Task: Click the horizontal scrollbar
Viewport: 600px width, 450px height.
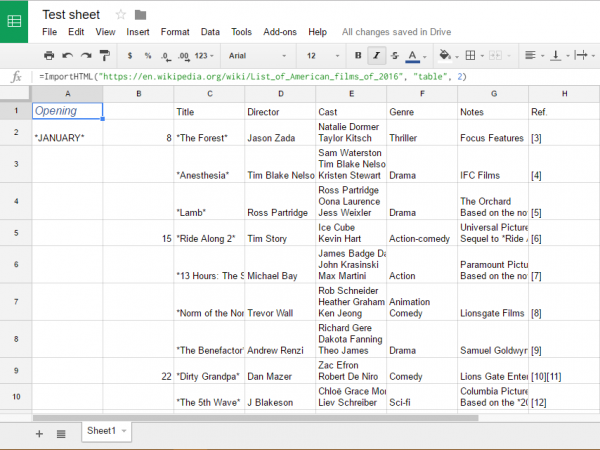Action: click(x=256, y=418)
